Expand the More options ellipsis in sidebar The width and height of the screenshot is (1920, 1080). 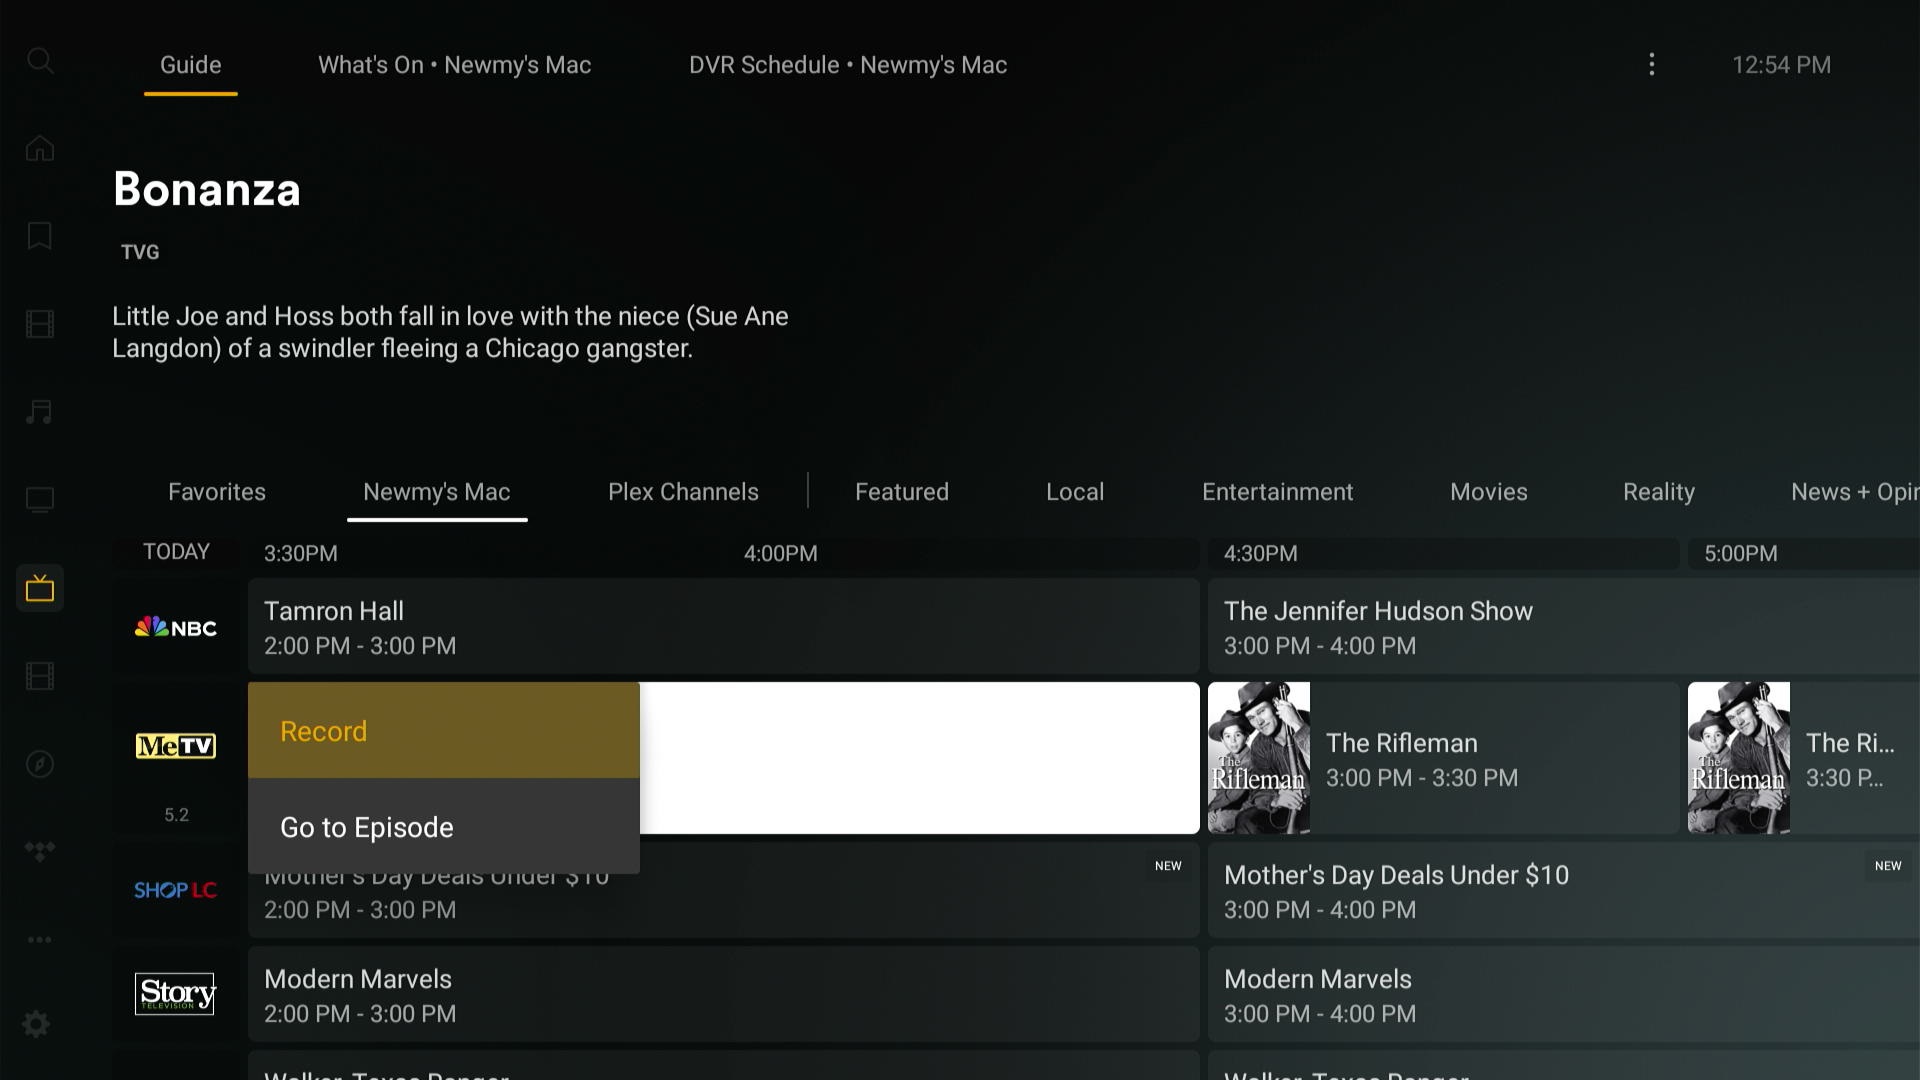(x=40, y=940)
